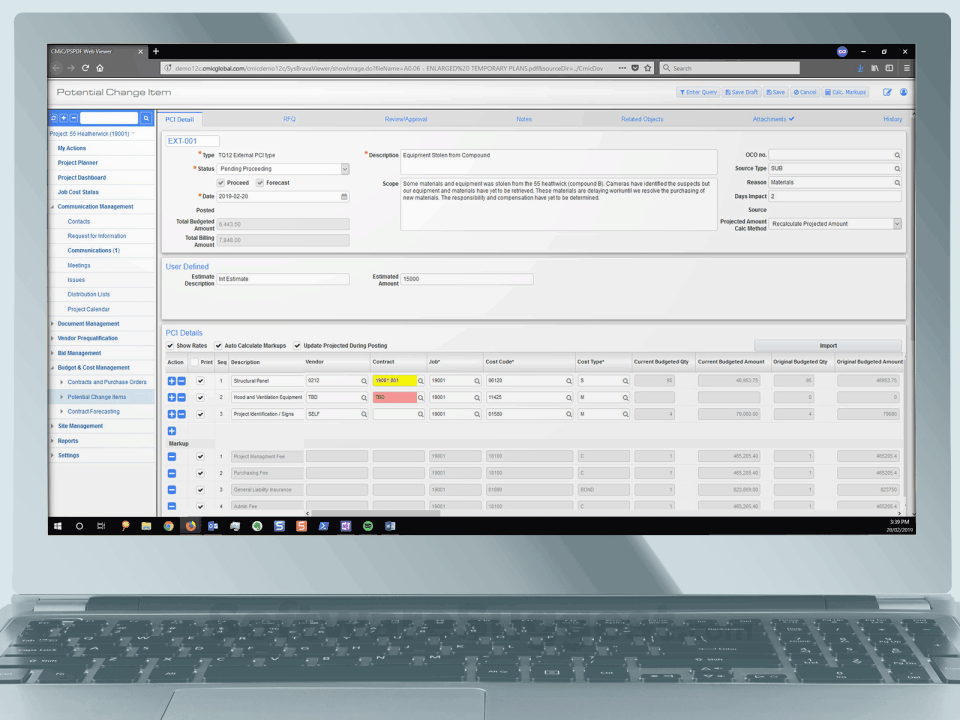Click the search magnifier in the sidebar

point(145,117)
